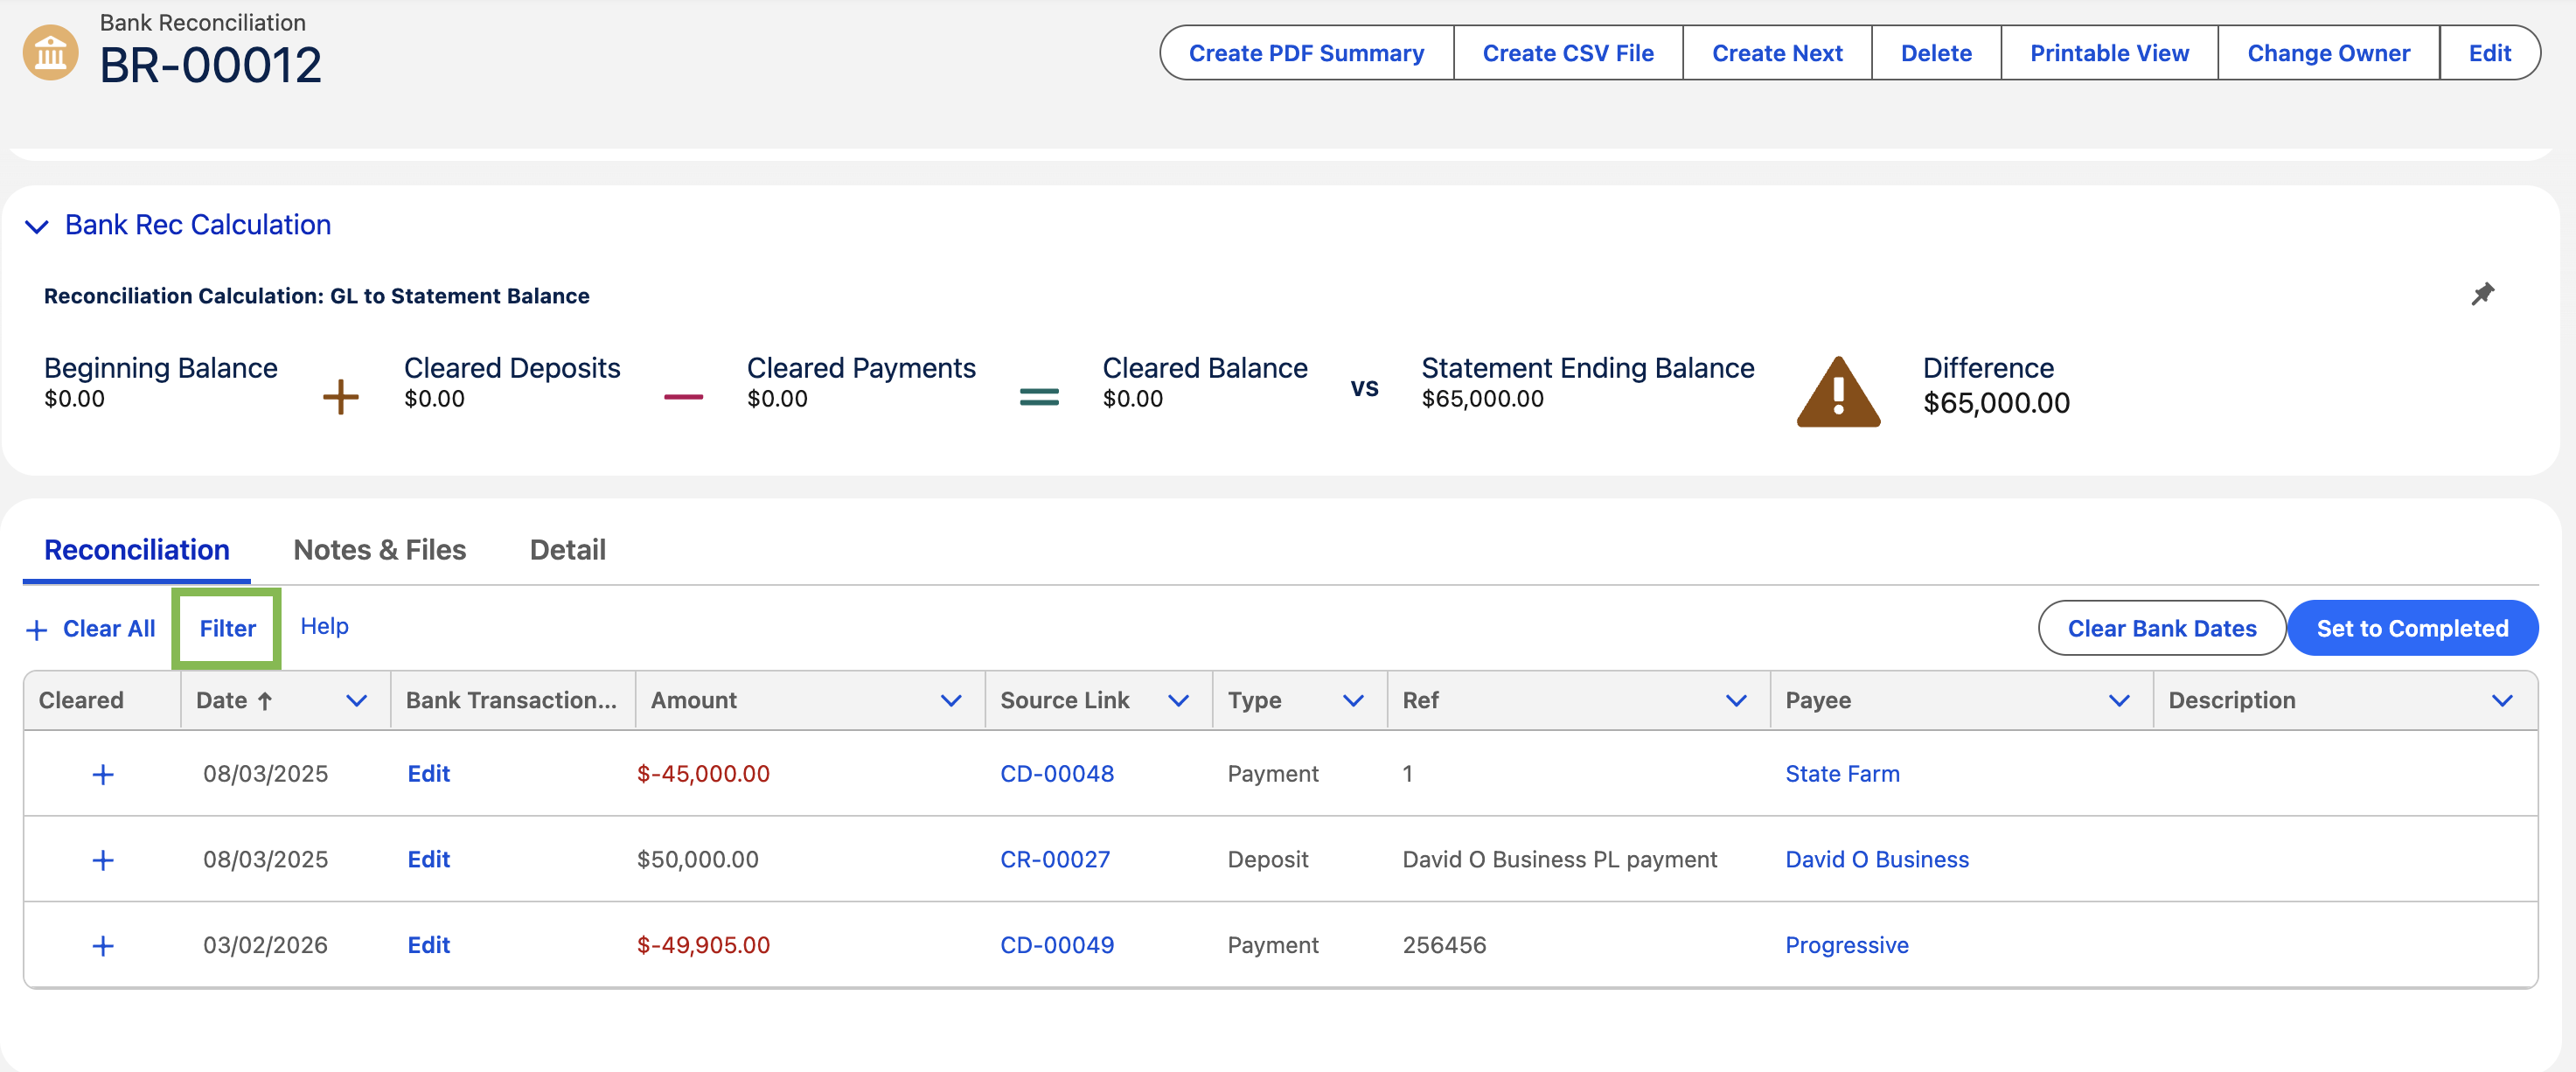Edit bank transaction date for CR-00027 row
This screenshot has width=2576, height=1072.
click(x=428, y=860)
